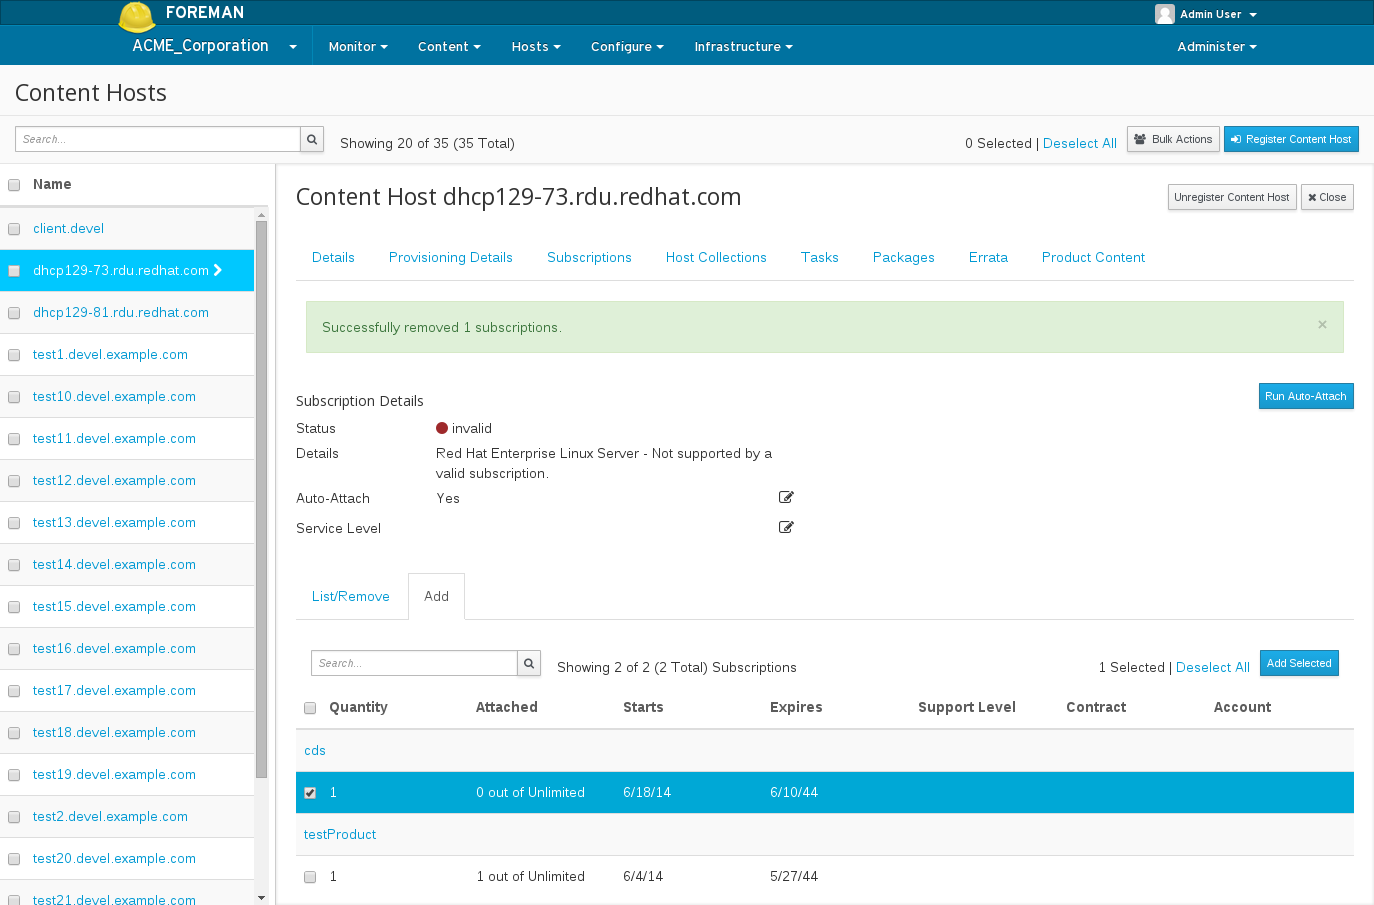
Task: Check the testProduct subscription row checkbox
Action: pos(310,877)
